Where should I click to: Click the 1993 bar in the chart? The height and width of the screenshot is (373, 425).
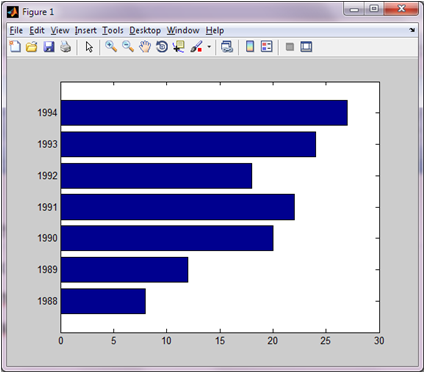click(188, 144)
